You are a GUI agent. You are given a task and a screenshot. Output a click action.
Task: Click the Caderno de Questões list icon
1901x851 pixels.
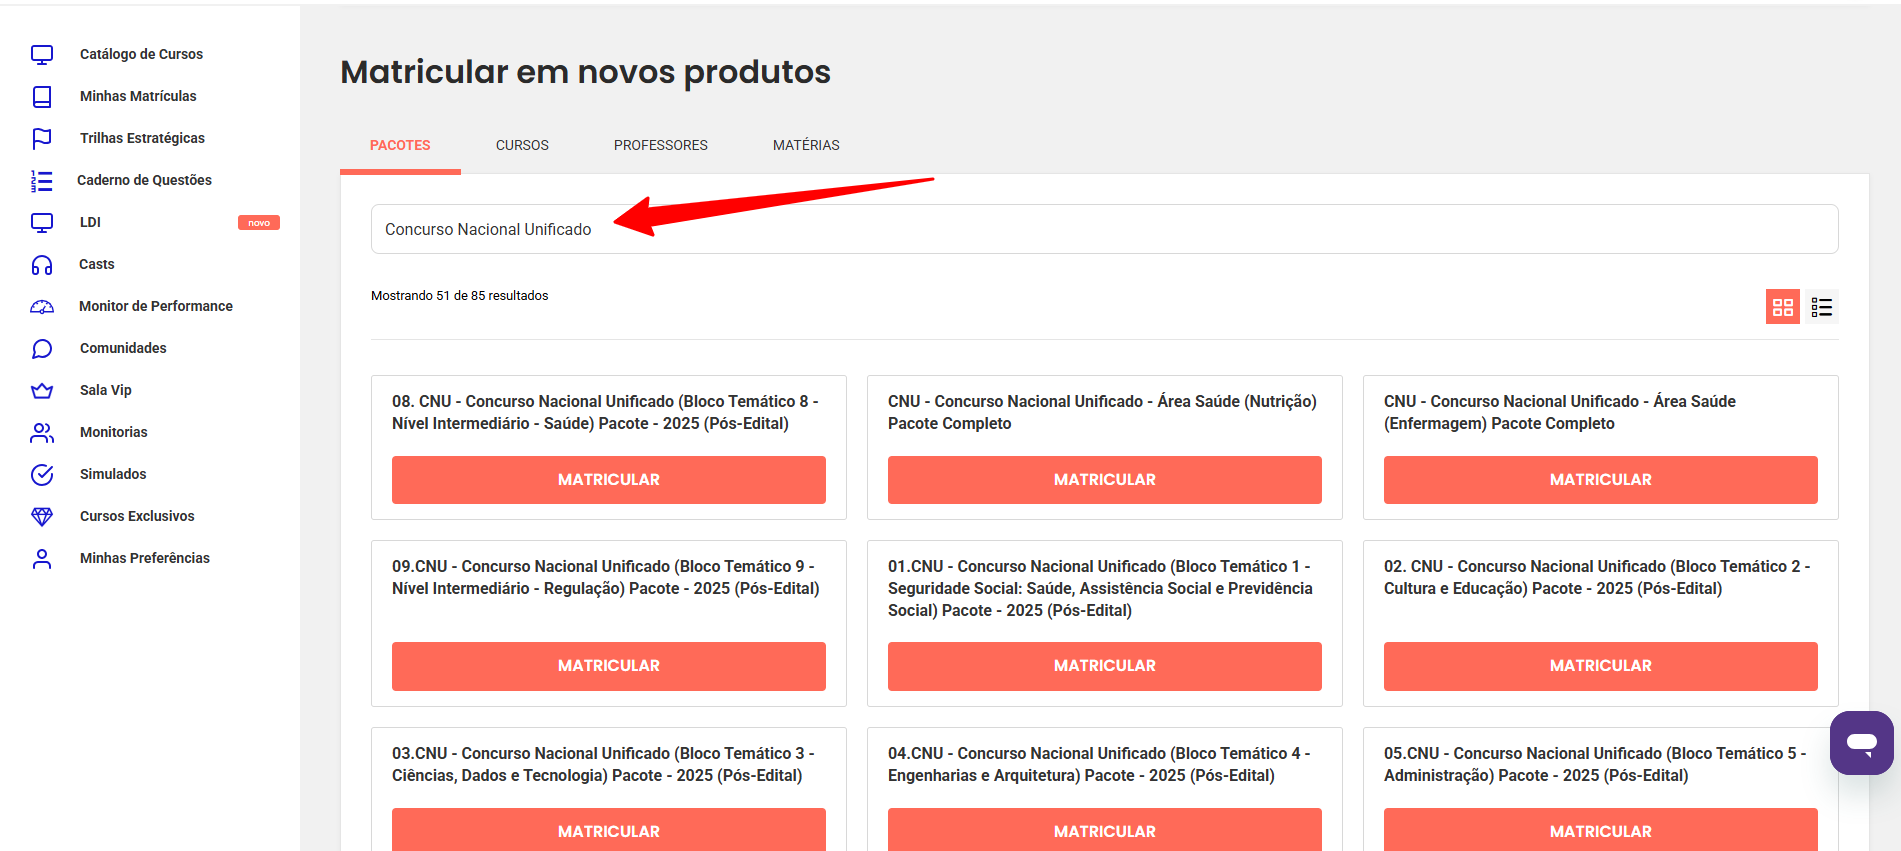click(x=42, y=180)
